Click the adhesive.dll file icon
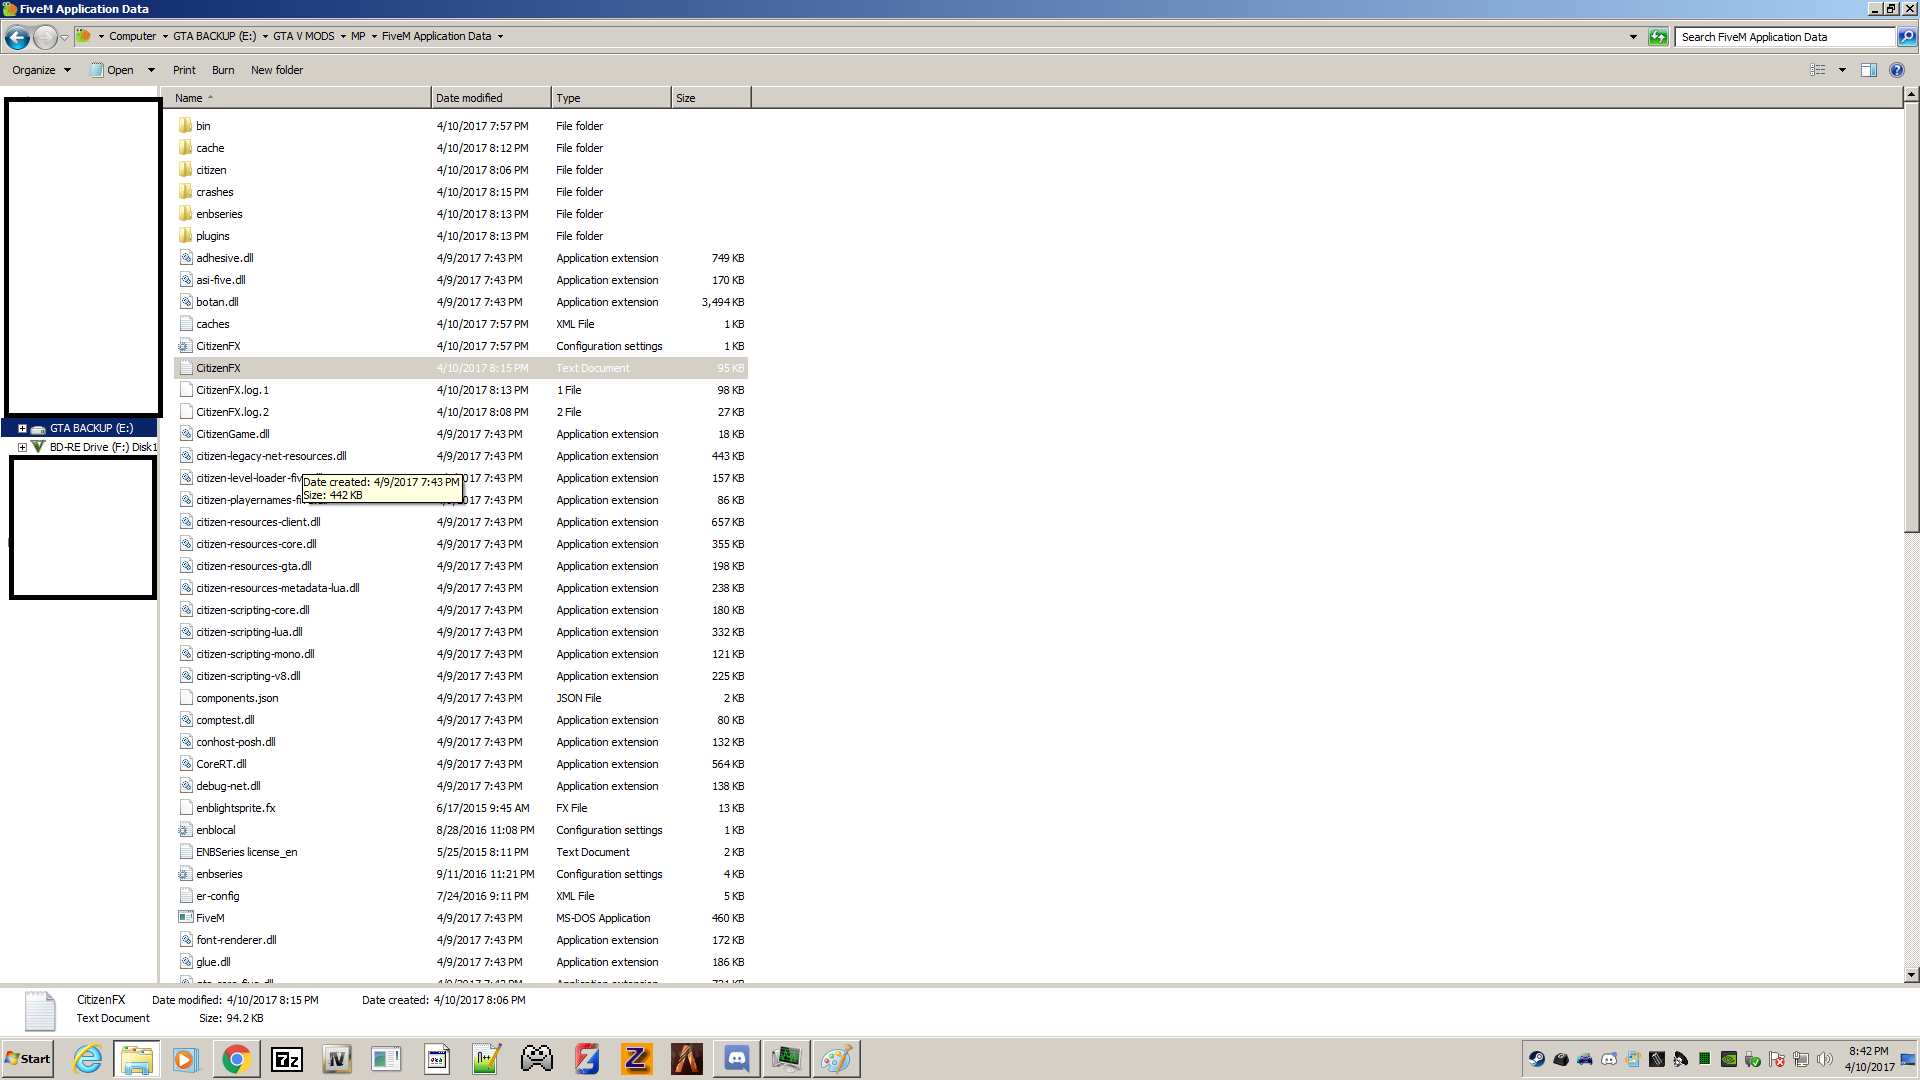1920x1080 pixels. coord(186,258)
